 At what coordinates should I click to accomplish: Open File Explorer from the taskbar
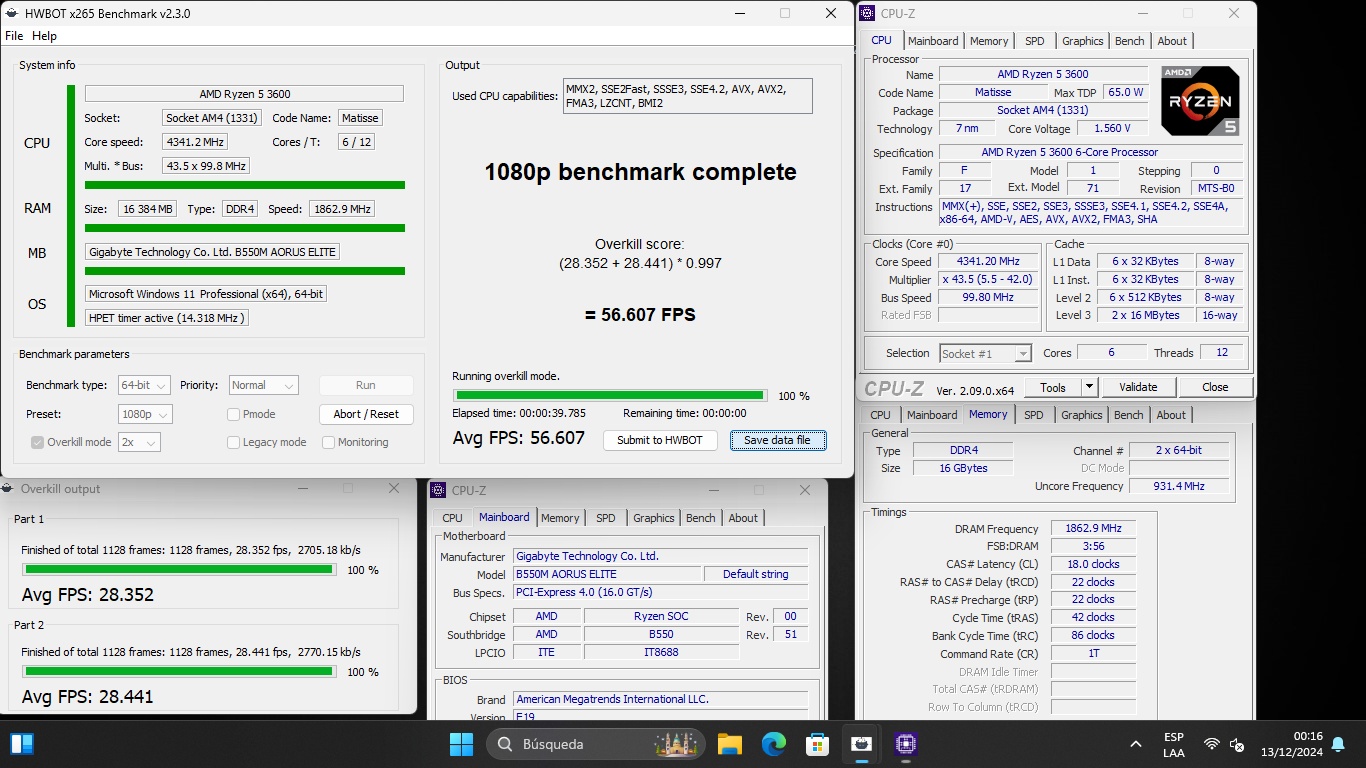click(729, 744)
